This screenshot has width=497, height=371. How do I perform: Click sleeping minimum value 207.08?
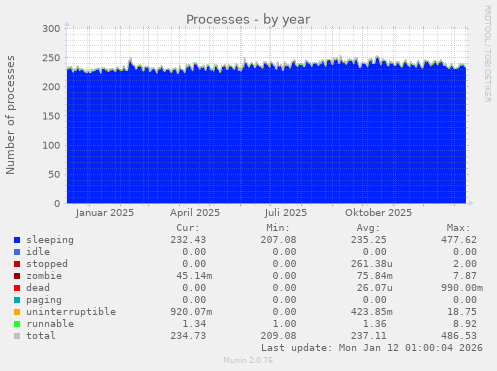click(279, 240)
